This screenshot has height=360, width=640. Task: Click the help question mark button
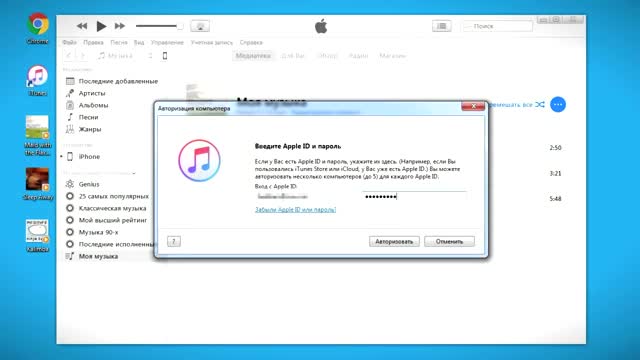174,241
